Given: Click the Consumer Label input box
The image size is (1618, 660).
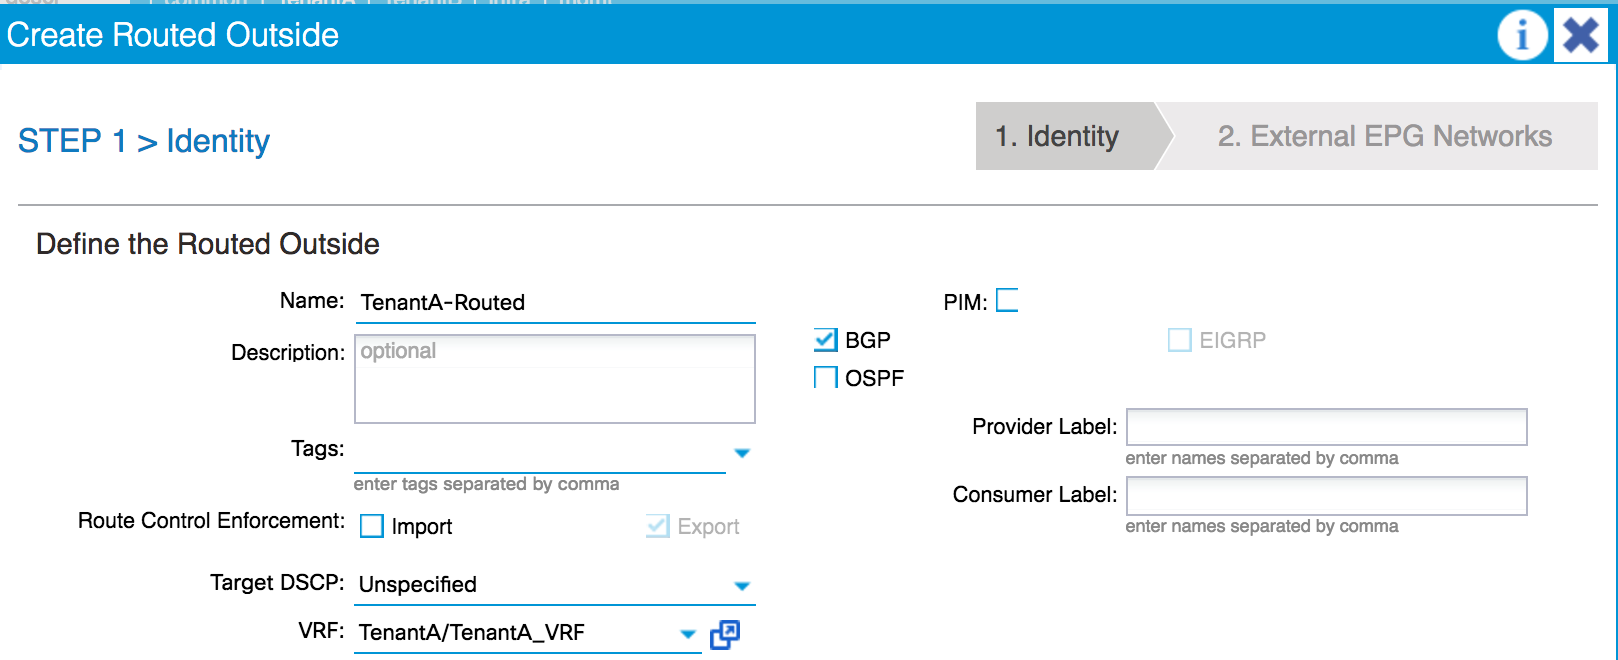Looking at the screenshot, I should (x=1326, y=496).
